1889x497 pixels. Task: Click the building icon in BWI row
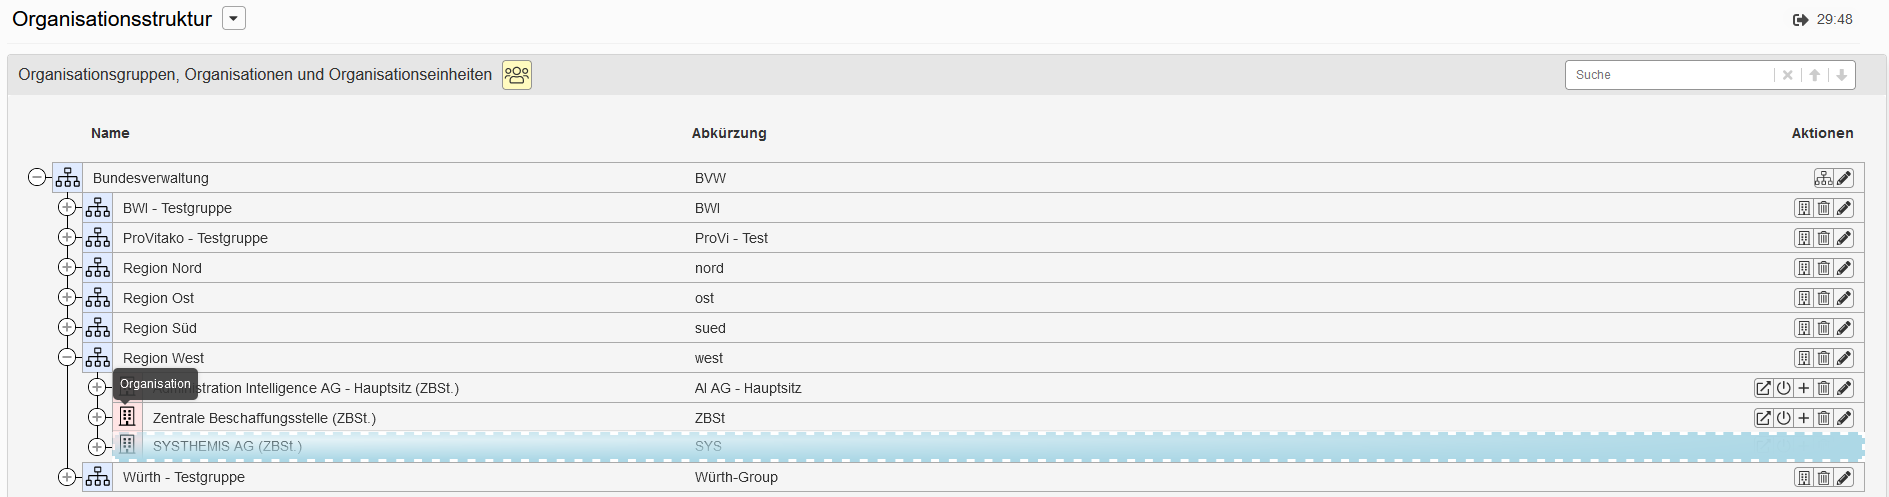click(1803, 208)
